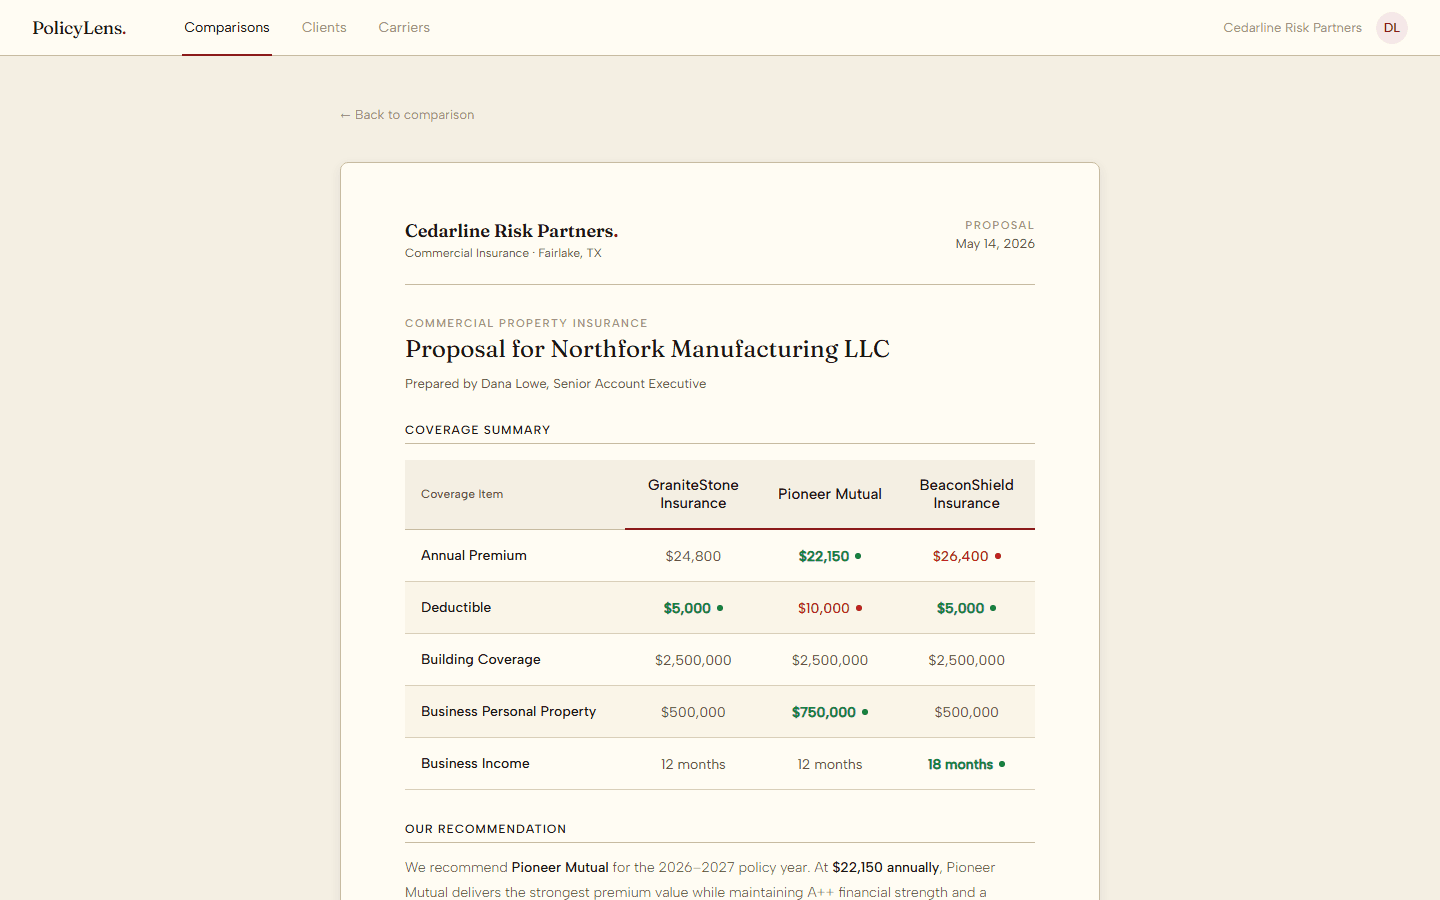Click the PolicyLens logo
This screenshot has height=900, width=1440.
click(x=79, y=28)
